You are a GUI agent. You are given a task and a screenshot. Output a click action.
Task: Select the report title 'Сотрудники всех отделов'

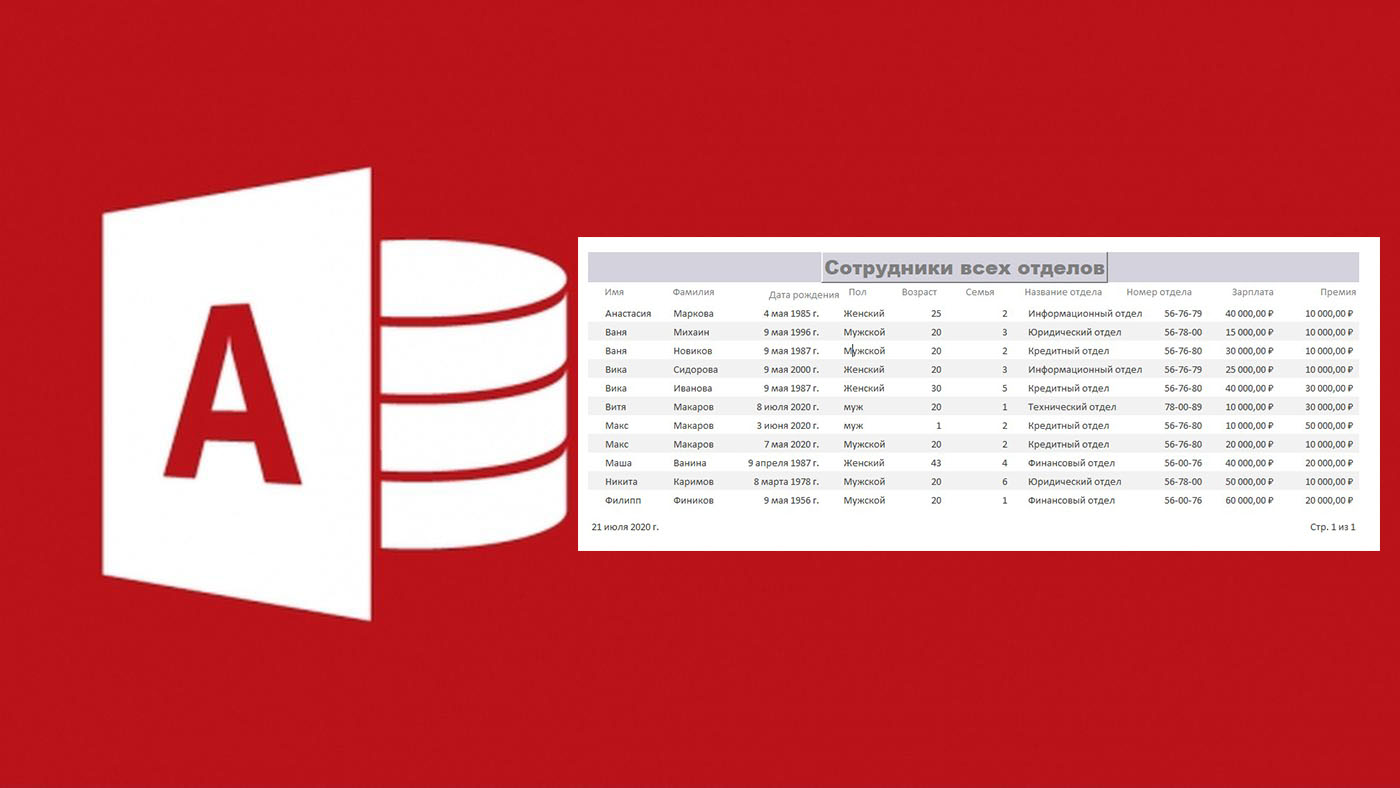pos(964,268)
